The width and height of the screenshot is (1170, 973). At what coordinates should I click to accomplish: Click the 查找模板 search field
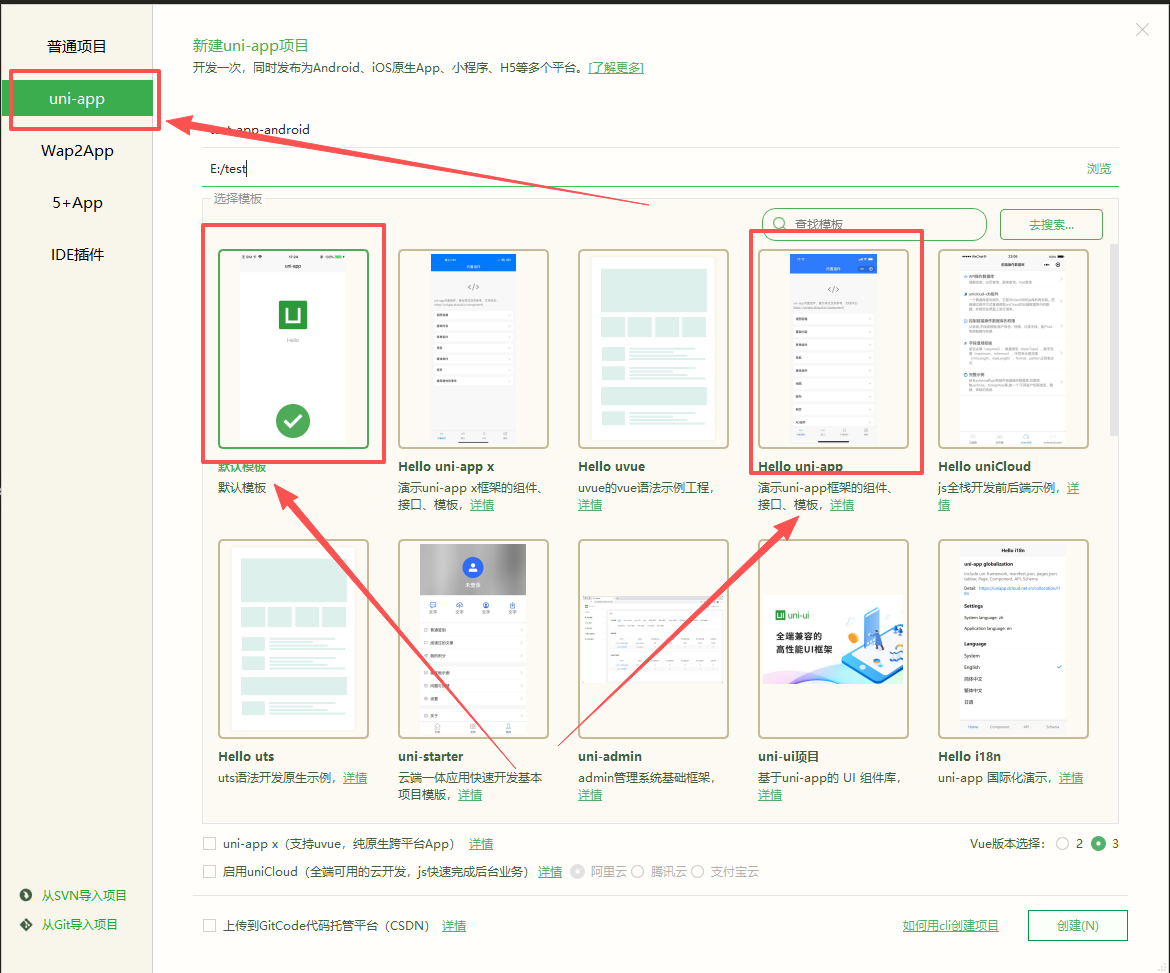tap(874, 224)
